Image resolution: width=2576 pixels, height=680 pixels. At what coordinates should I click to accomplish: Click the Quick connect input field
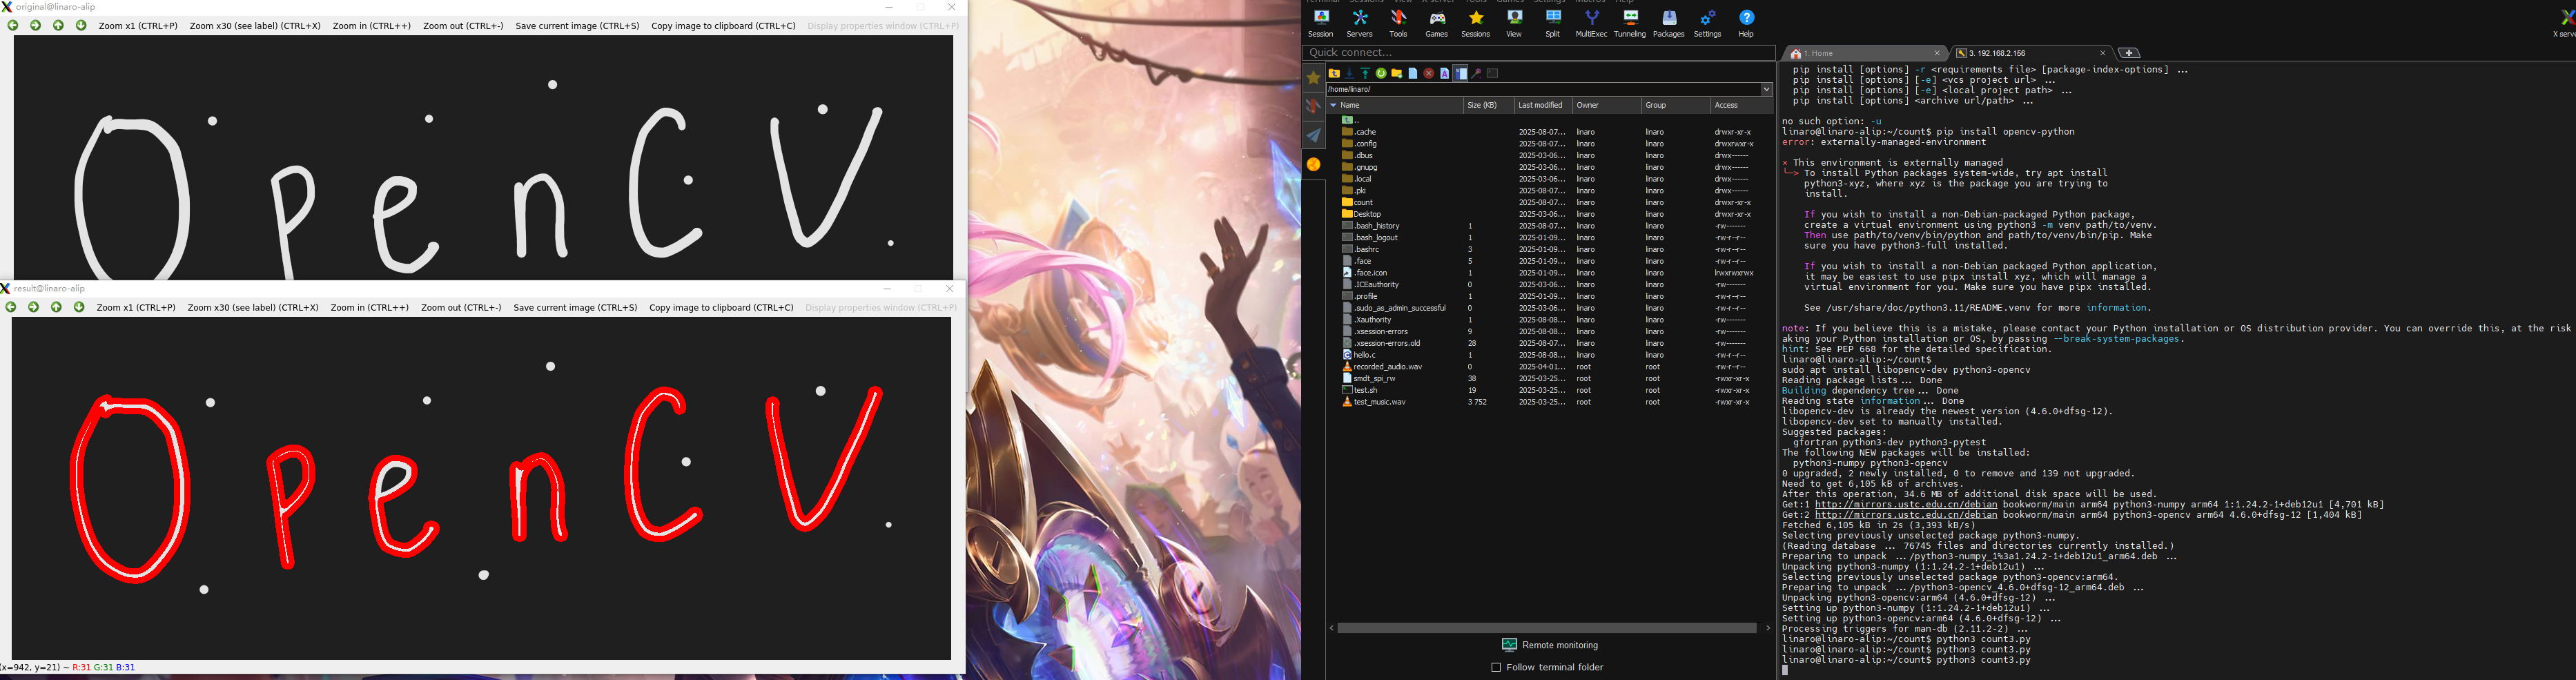pyautogui.click(x=1538, y=53)
